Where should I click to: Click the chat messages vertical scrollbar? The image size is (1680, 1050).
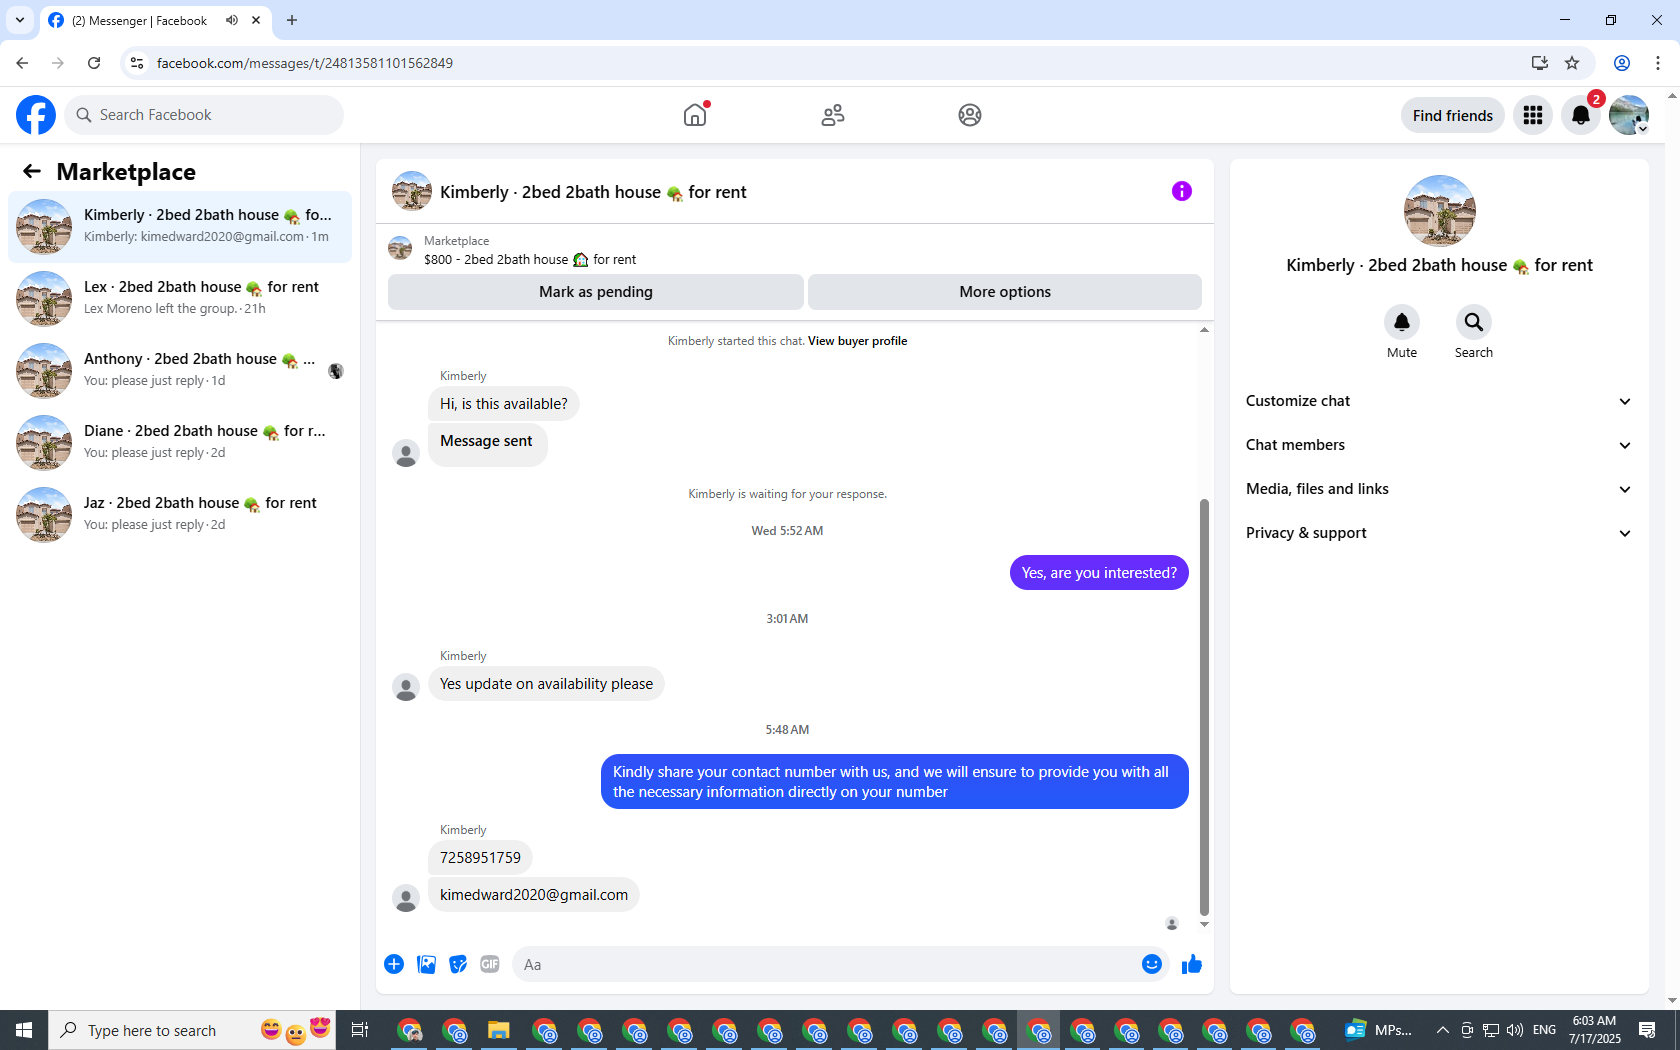point(1204,707)
